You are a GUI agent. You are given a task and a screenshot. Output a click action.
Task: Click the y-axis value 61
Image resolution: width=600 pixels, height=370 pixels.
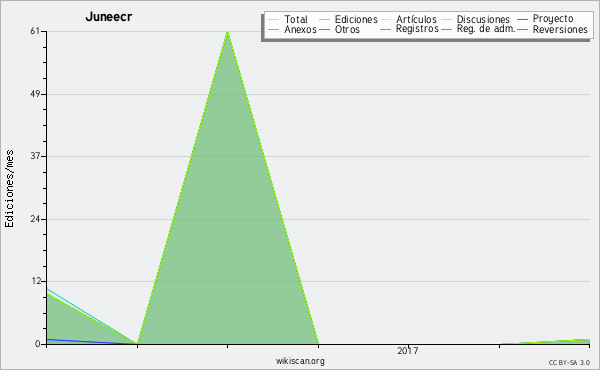(x=35, y=31)
